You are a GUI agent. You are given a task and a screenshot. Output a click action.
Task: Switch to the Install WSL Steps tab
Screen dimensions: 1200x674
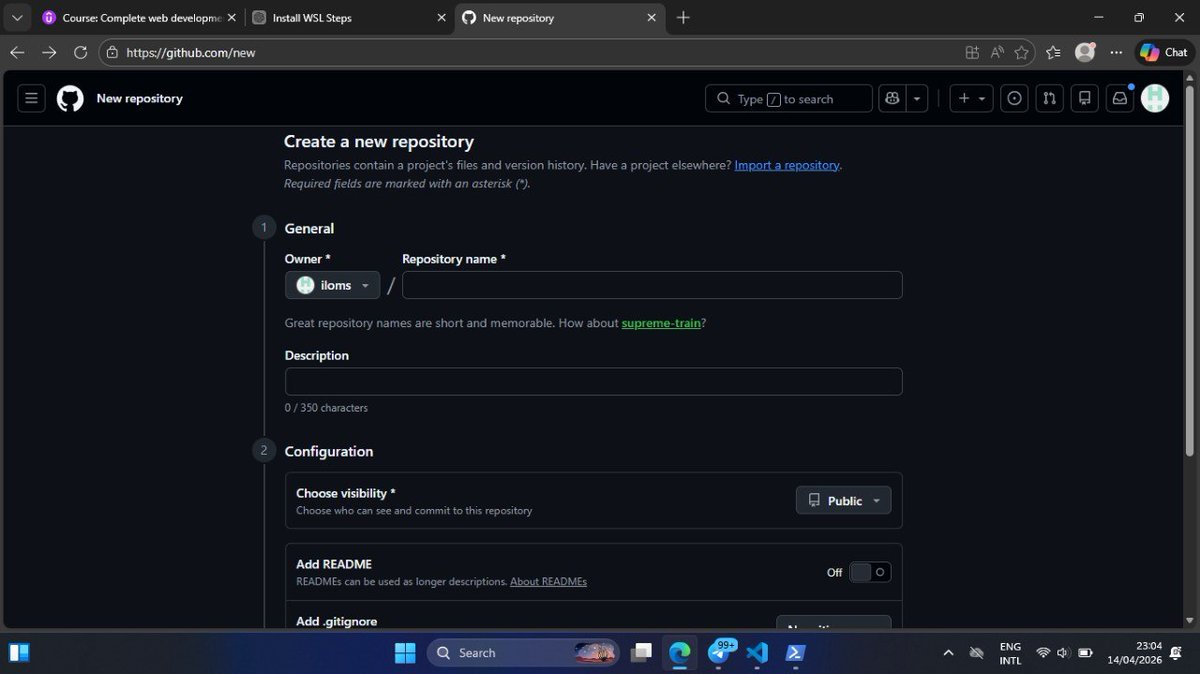(330, 17)
